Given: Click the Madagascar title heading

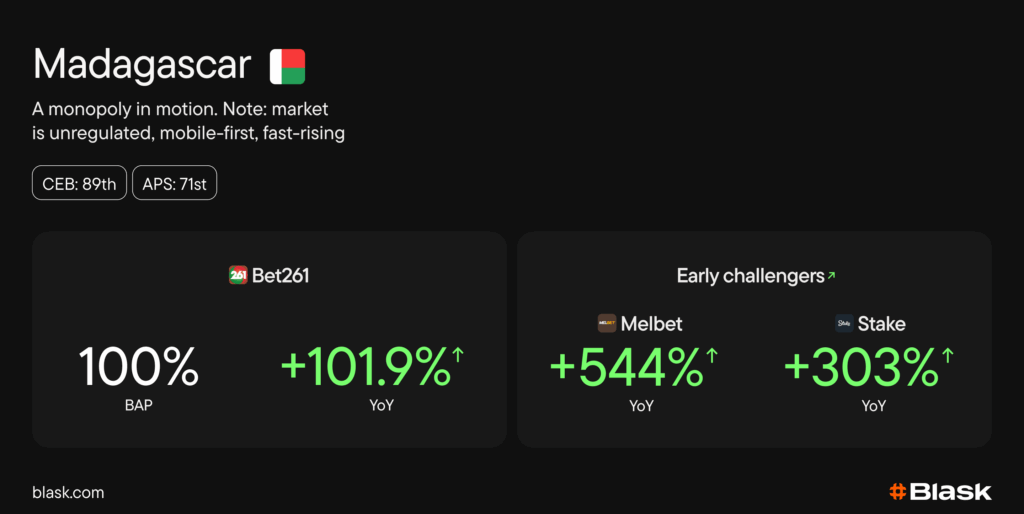Looking at the screenshot, I should pyautogui.click(x=142, y=65).
